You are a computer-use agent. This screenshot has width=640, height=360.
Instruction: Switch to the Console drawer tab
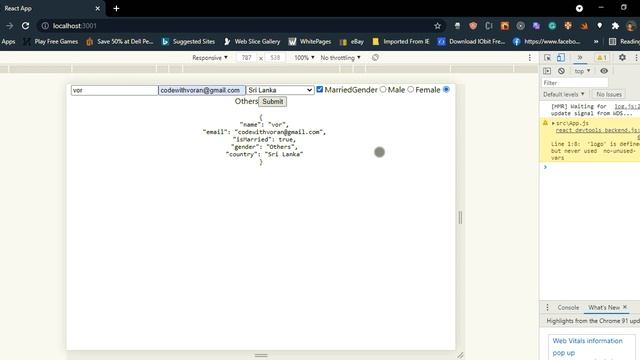click(568, 307)
